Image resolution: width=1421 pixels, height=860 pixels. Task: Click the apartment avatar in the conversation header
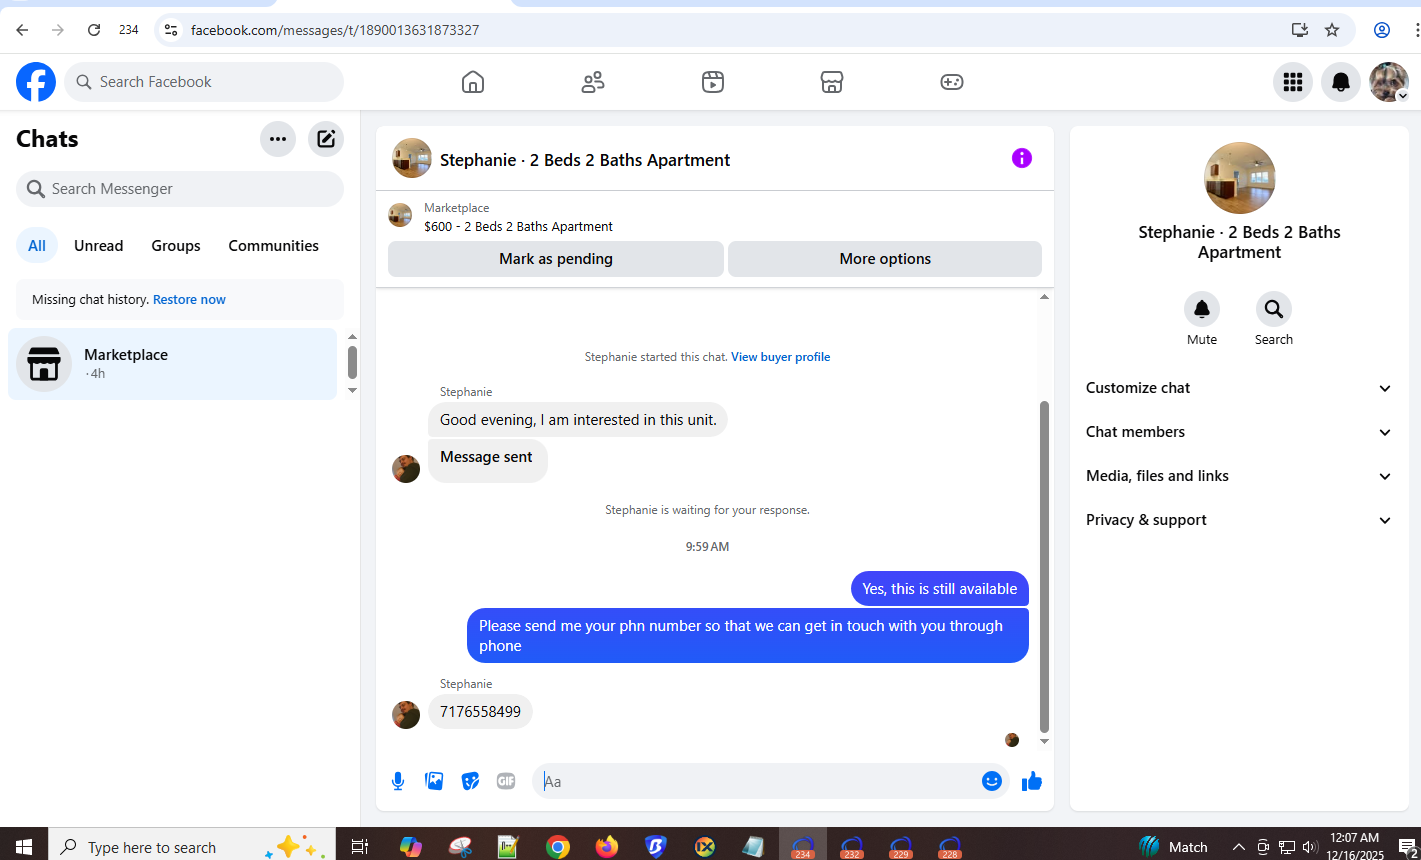[x=412, y=158]
